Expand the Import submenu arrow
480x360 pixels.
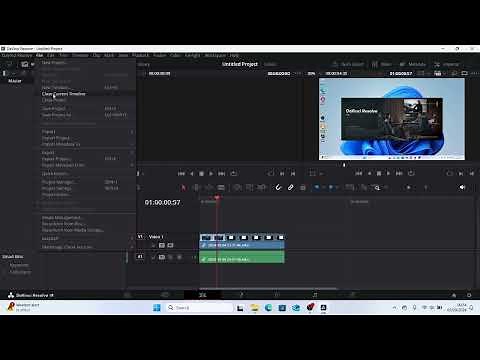point(132,132)
